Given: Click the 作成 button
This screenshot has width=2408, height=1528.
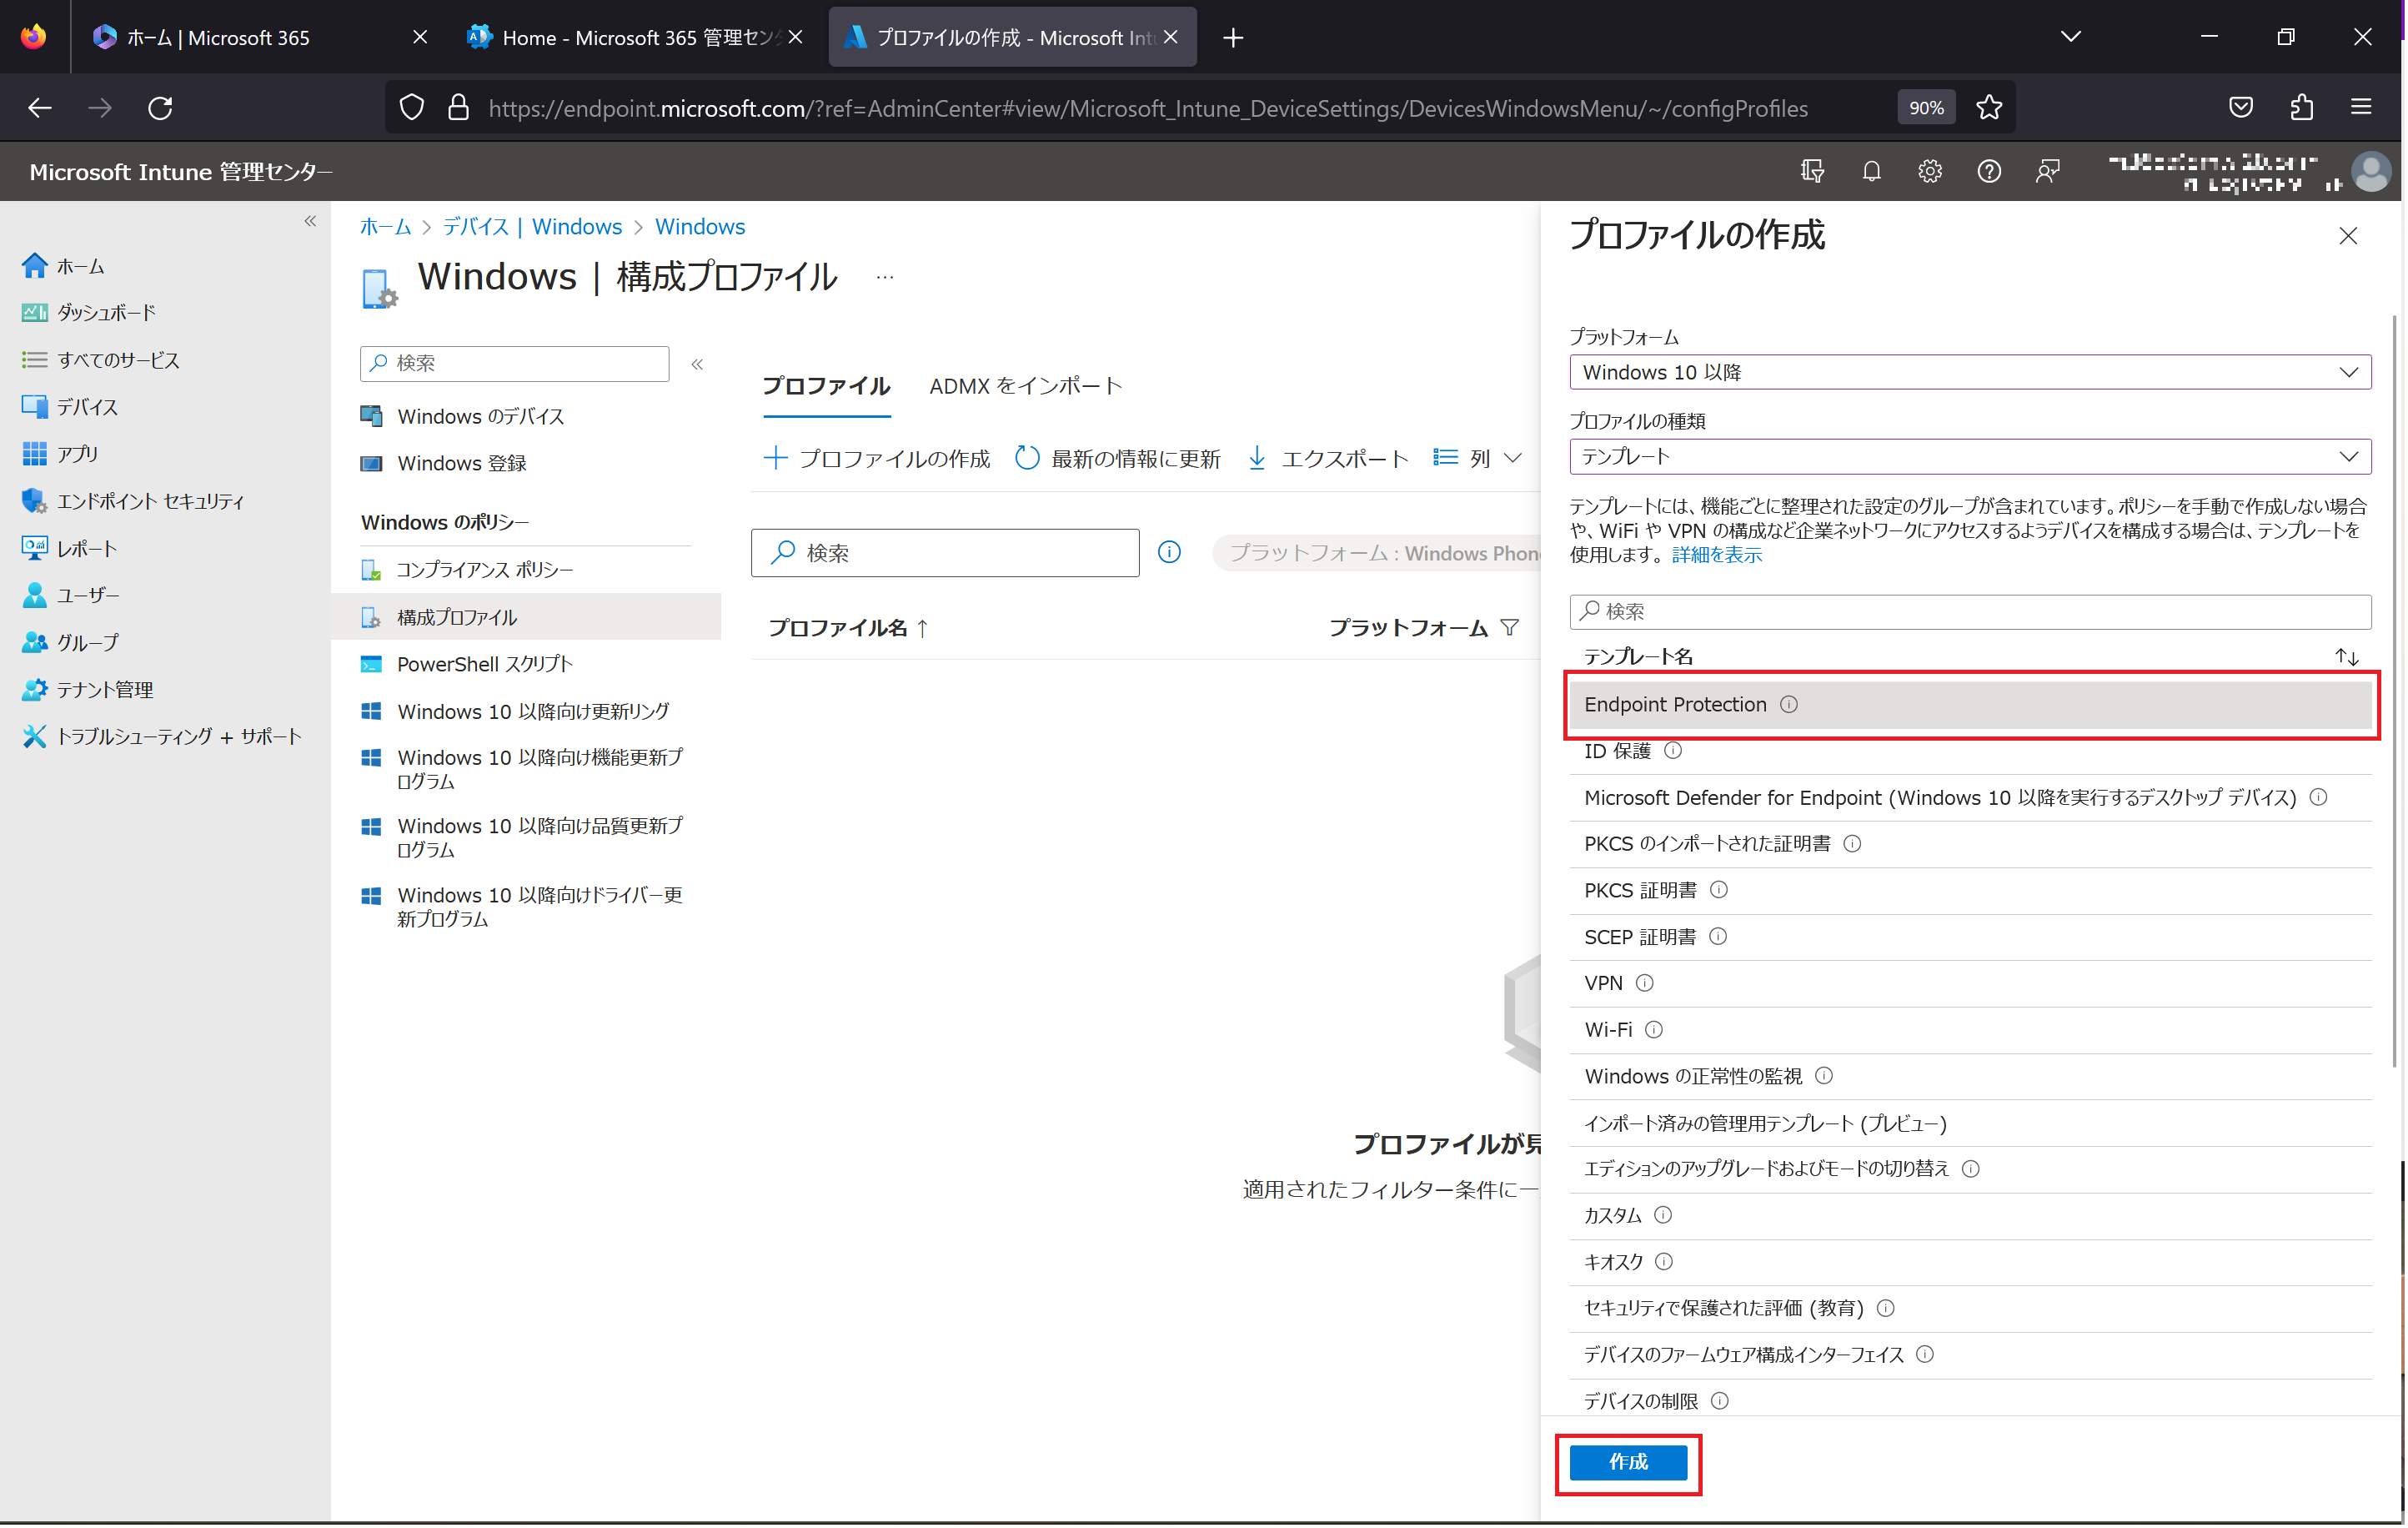Looking at the screenshot, I should tap(1628, 1462).
